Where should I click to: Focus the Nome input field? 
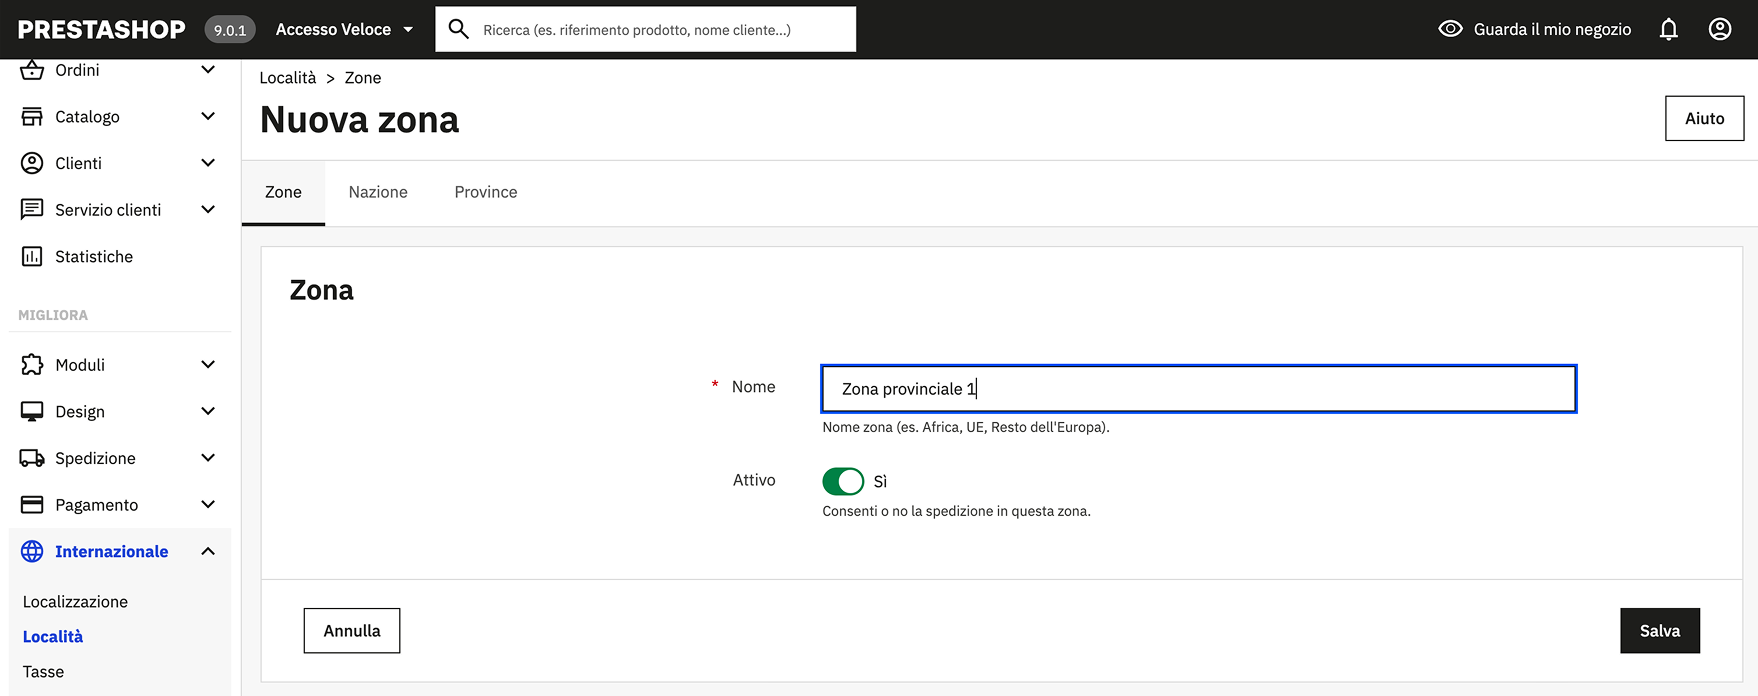[1199, 389]
